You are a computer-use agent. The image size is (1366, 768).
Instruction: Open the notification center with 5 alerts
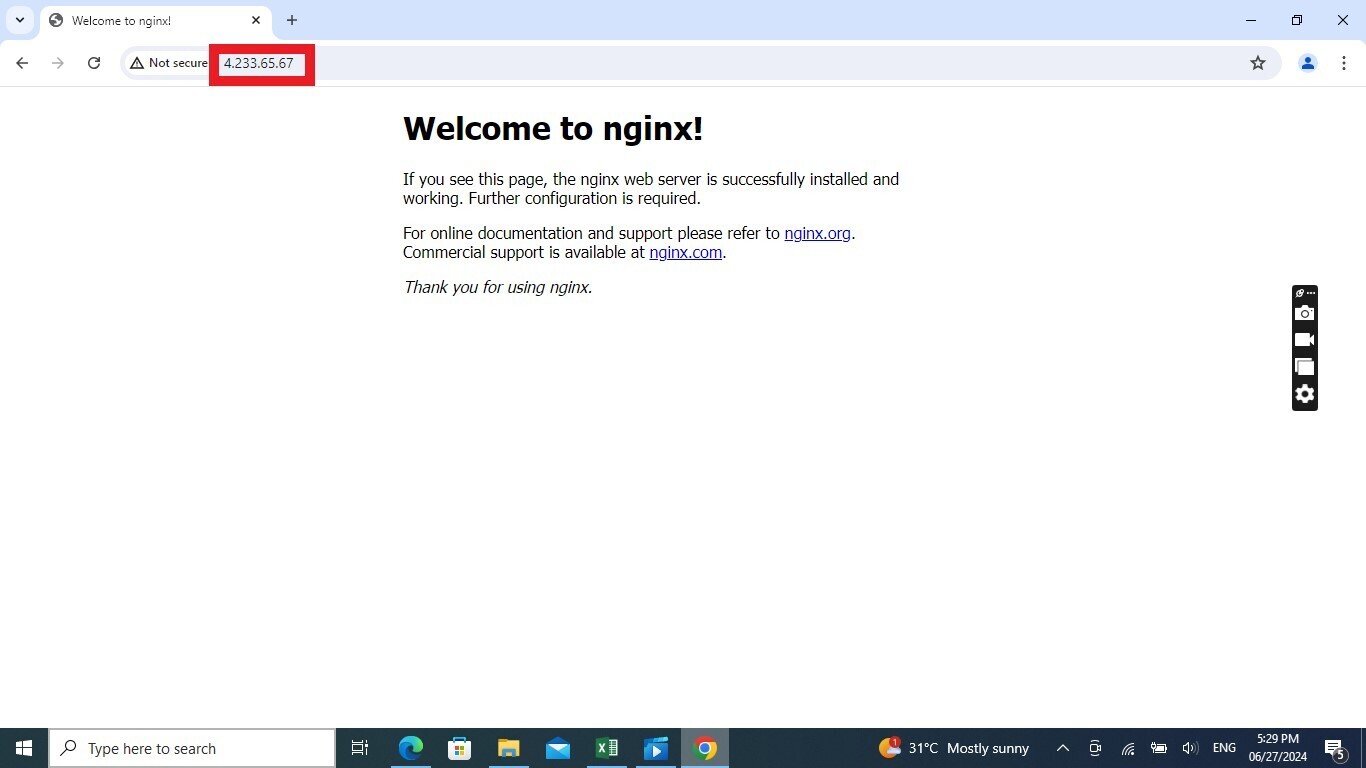coord(1335,748)
